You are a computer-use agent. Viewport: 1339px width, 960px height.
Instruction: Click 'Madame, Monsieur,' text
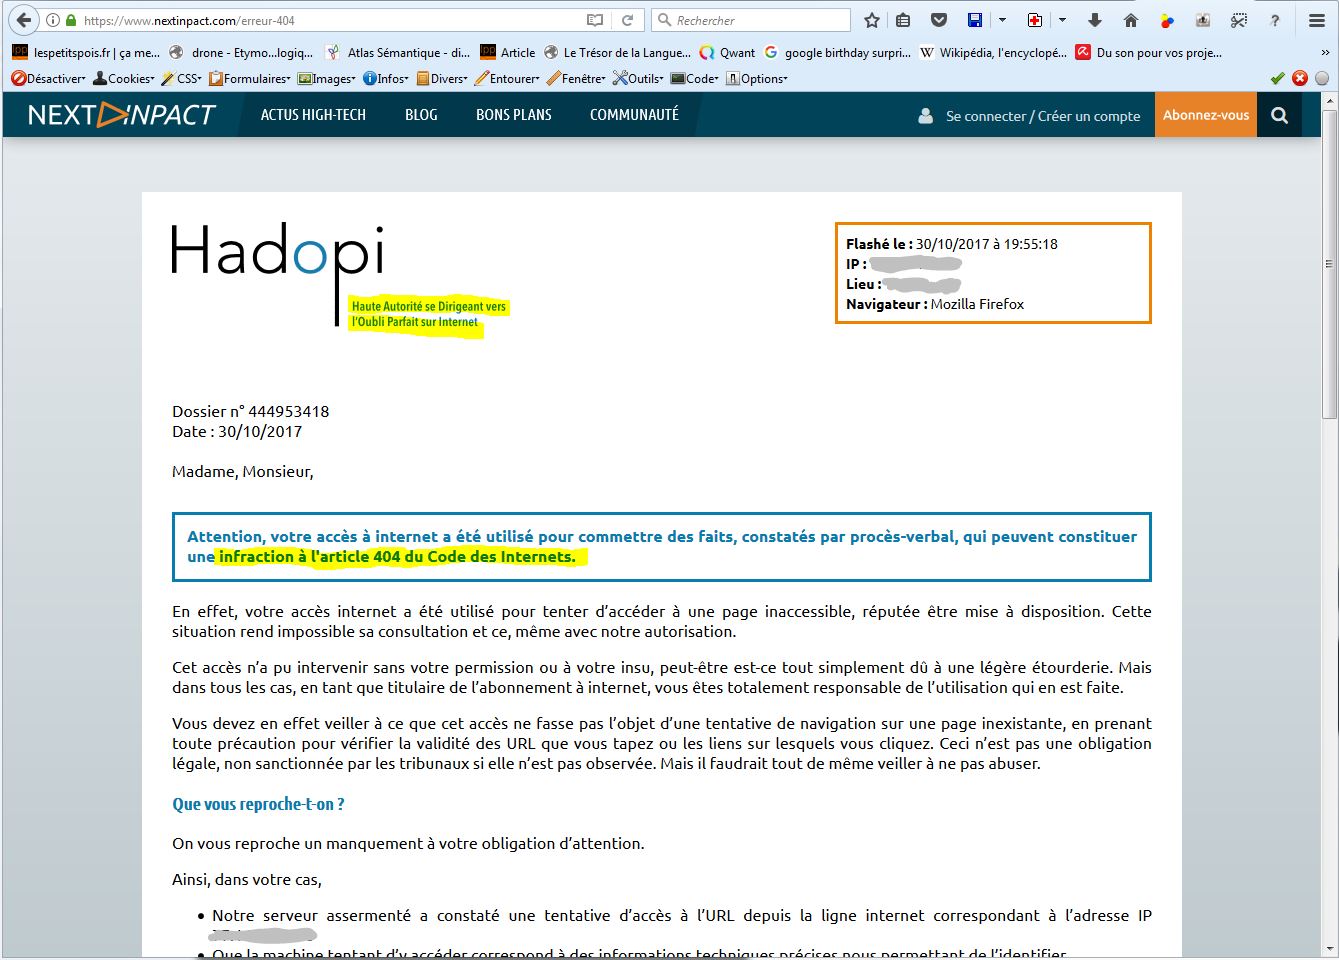pos(243,472)
